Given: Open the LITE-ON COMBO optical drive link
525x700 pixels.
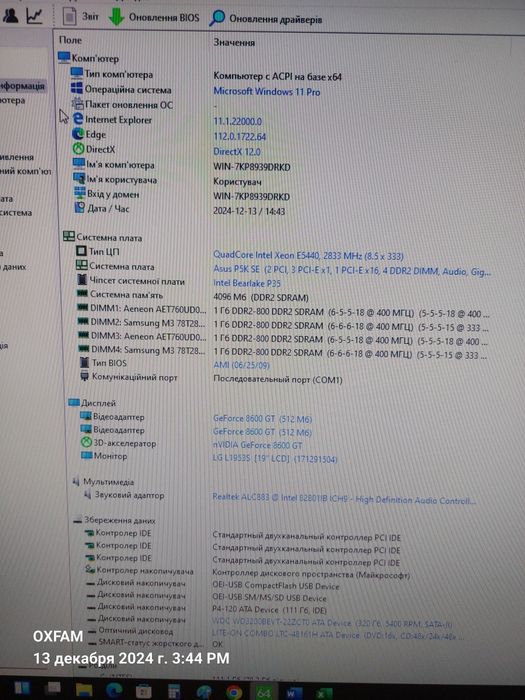Looking at the screenshot, I should point(338,635).
